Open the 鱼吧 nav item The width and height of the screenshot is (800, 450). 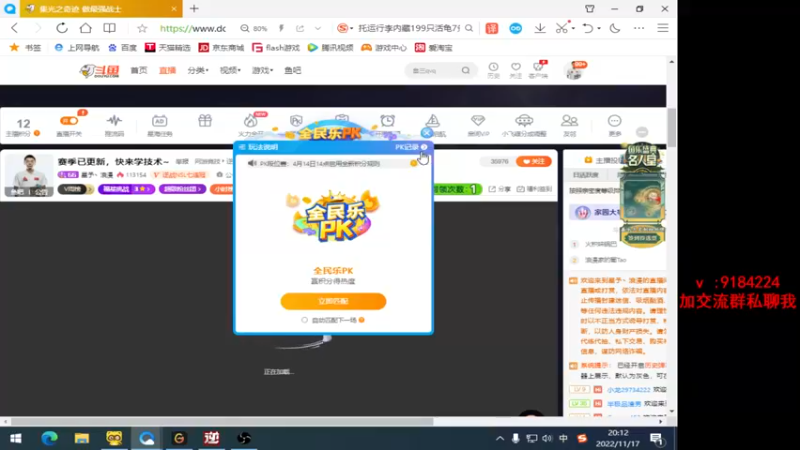pos(293,70)
